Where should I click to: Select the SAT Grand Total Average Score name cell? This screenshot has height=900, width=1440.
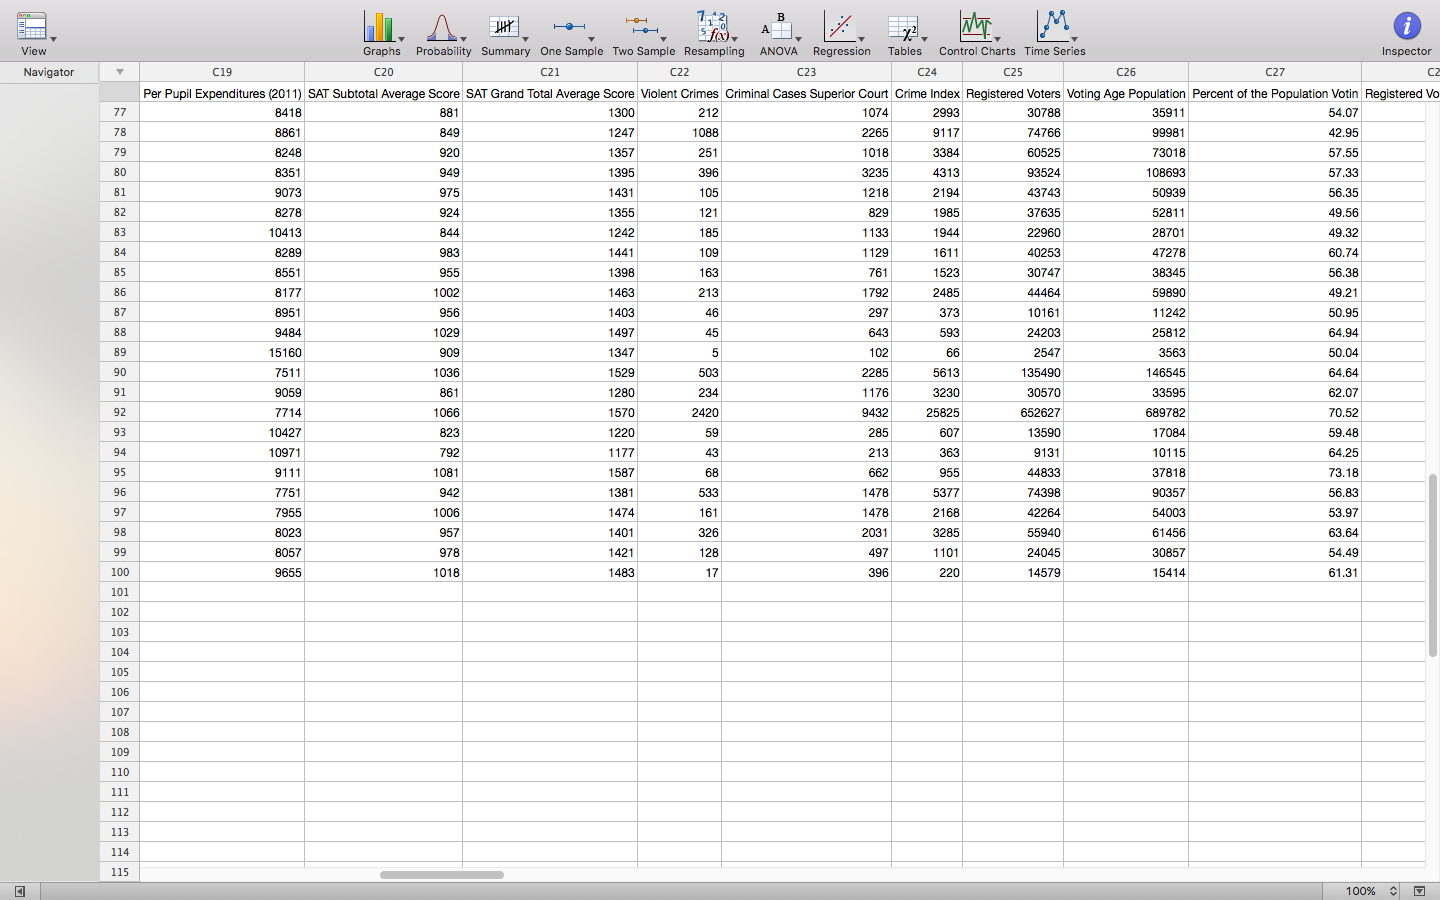coord(550,93)
